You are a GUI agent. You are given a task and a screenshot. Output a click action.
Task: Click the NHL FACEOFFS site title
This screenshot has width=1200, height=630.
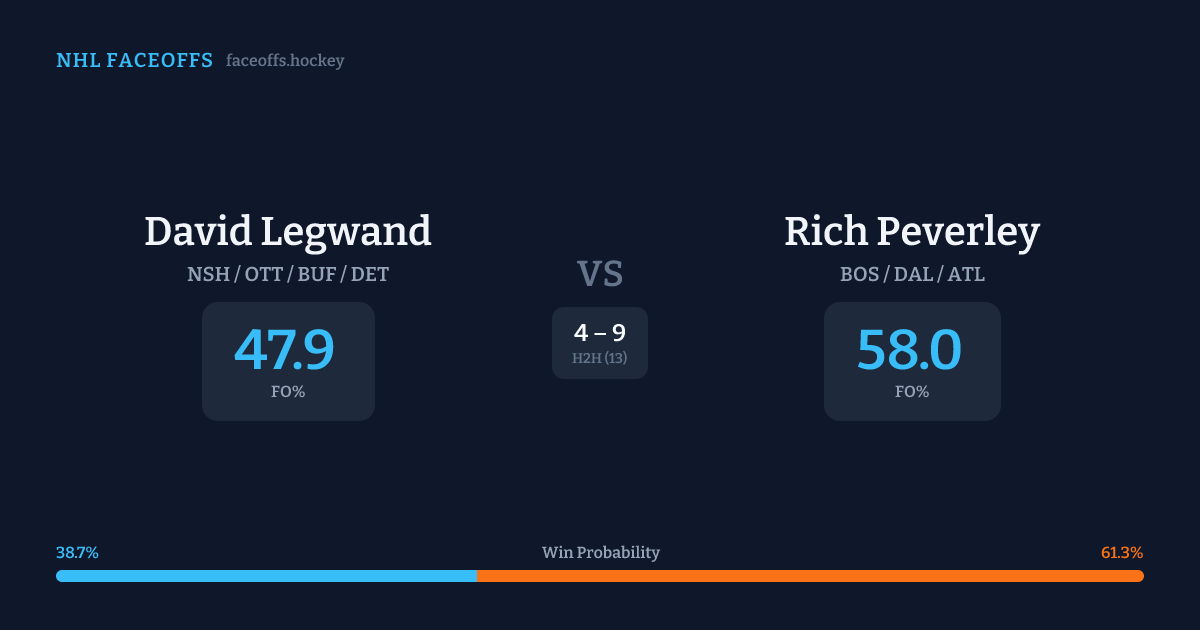[x=134, y=61]
